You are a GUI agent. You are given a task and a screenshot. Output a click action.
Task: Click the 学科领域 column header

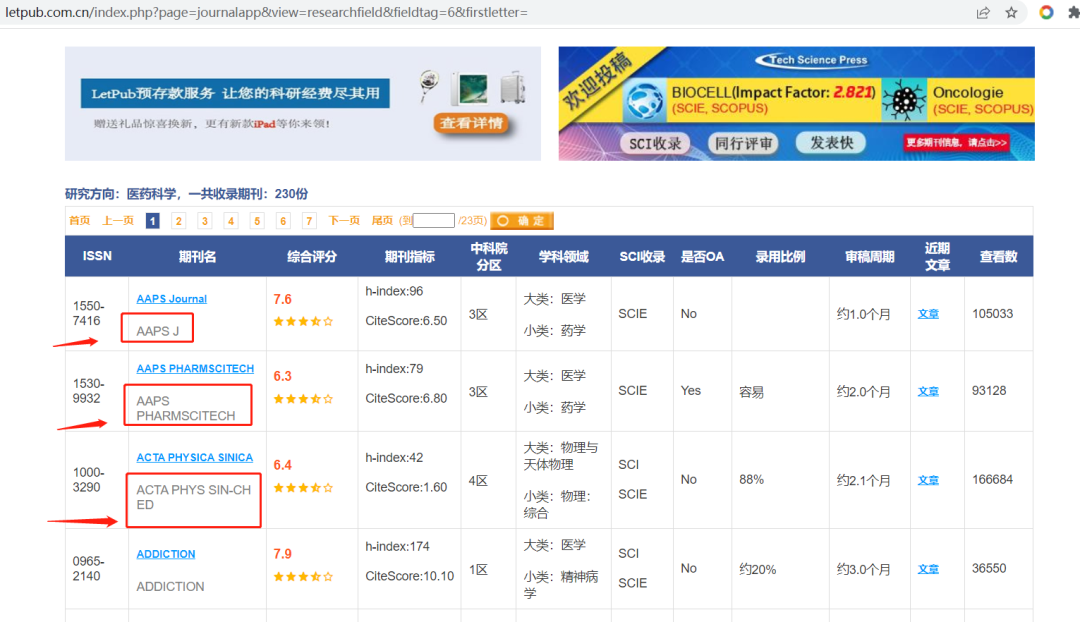coord(563,257)
